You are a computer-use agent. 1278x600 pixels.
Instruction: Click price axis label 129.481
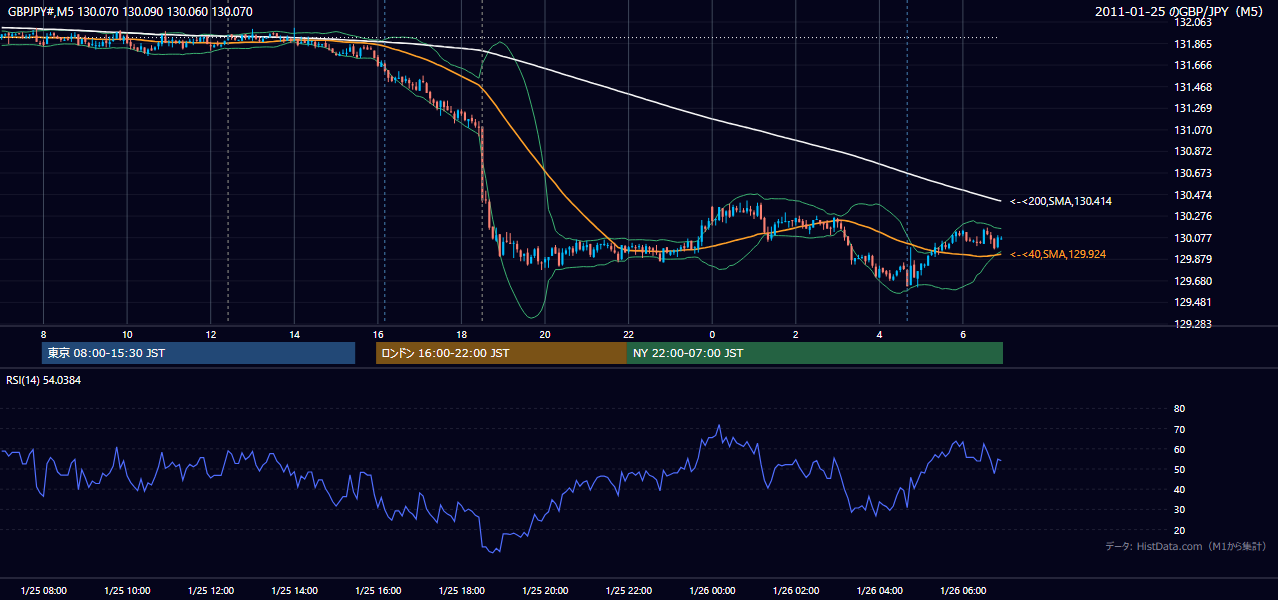click(1193, 302)
